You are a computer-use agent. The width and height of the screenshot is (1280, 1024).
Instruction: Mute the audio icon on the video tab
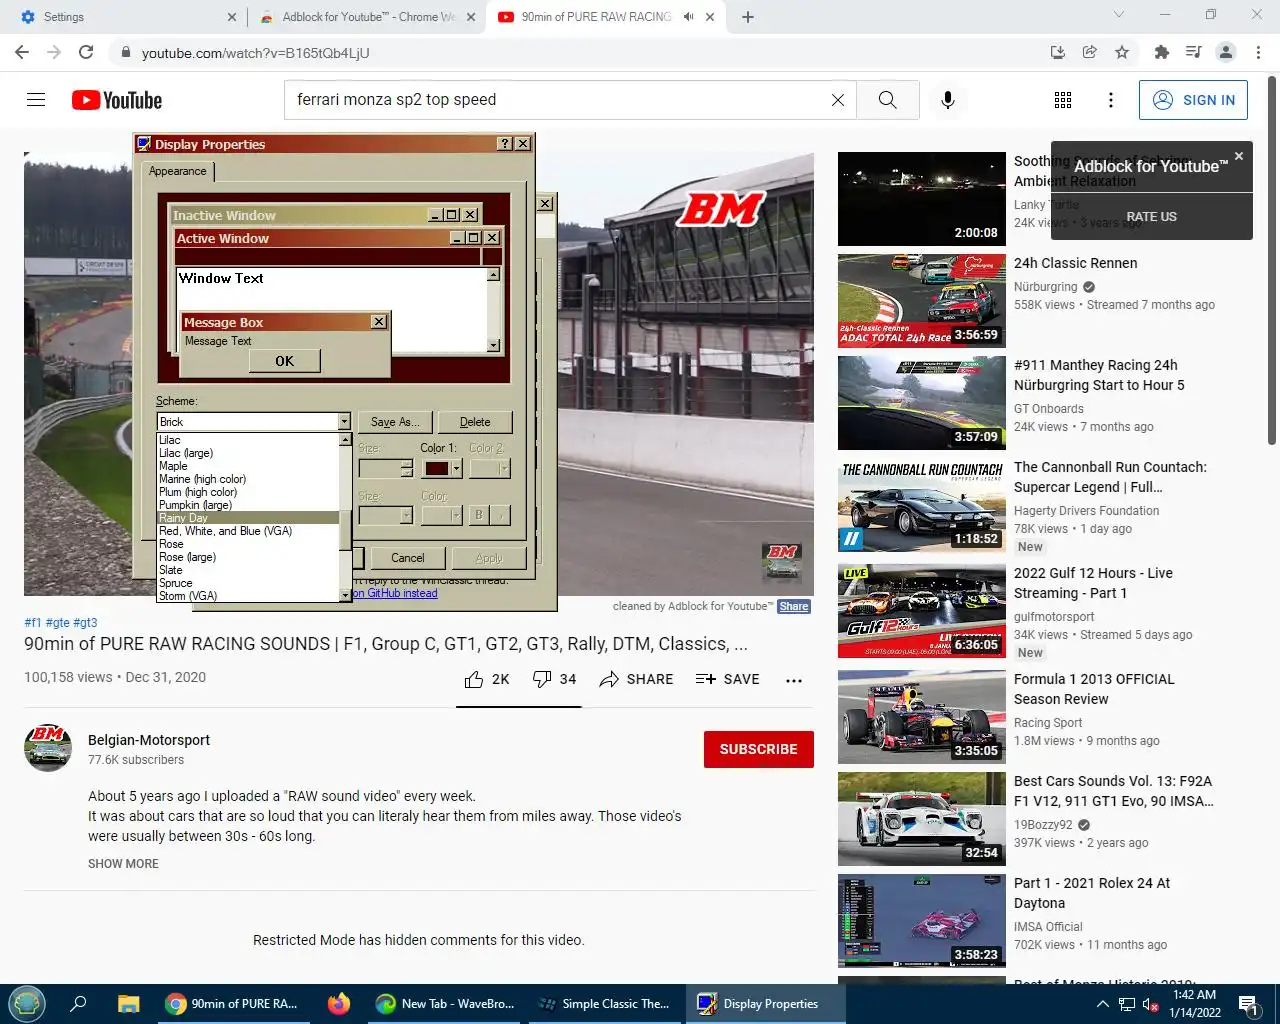pos(688,17)
